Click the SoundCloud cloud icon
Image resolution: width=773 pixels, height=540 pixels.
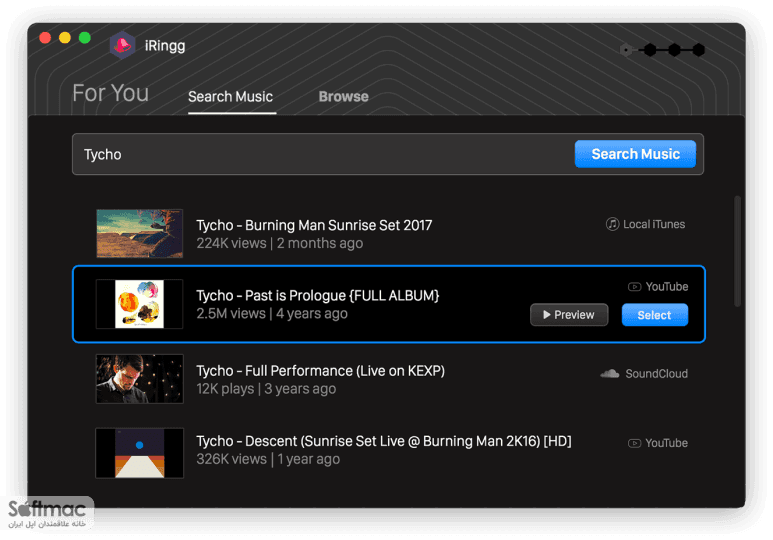[x=610, y=373]
